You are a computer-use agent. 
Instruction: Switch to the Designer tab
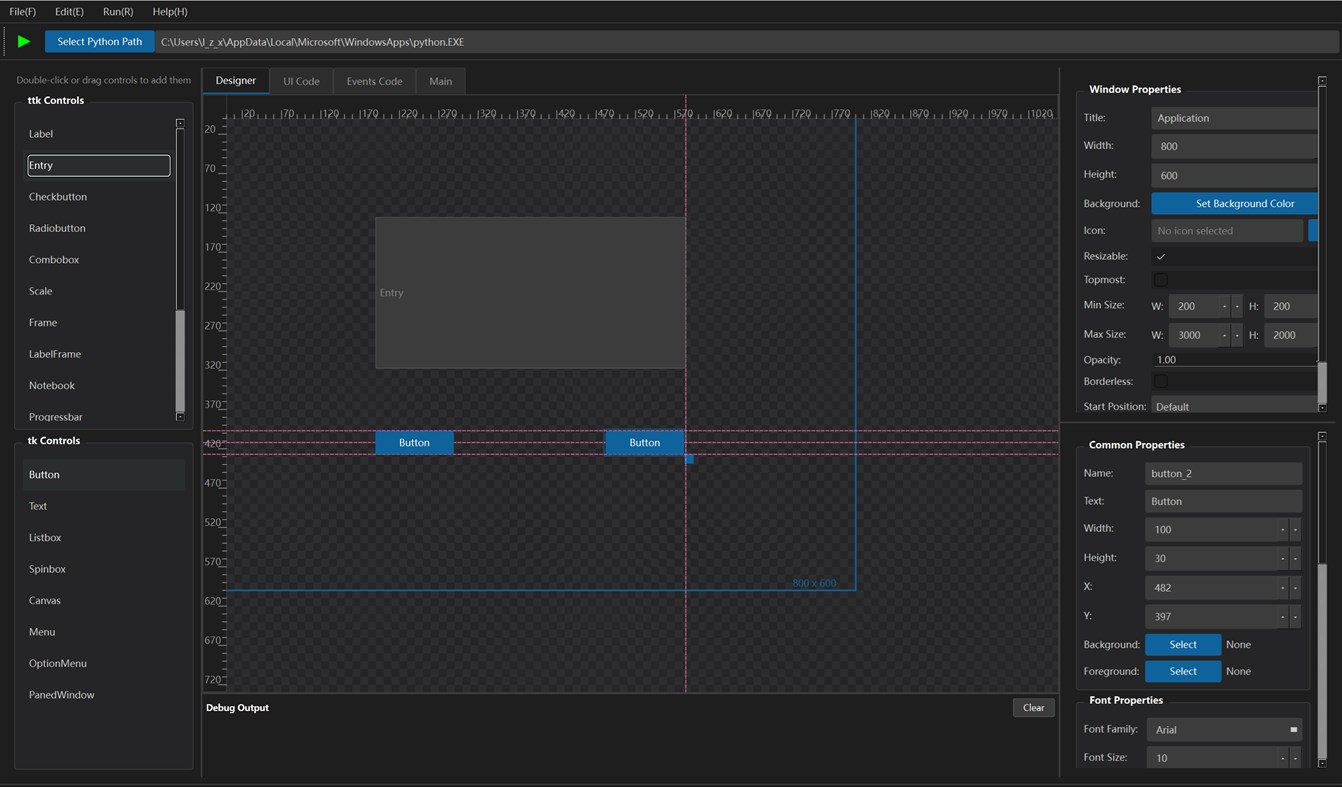tap(236, 81)
